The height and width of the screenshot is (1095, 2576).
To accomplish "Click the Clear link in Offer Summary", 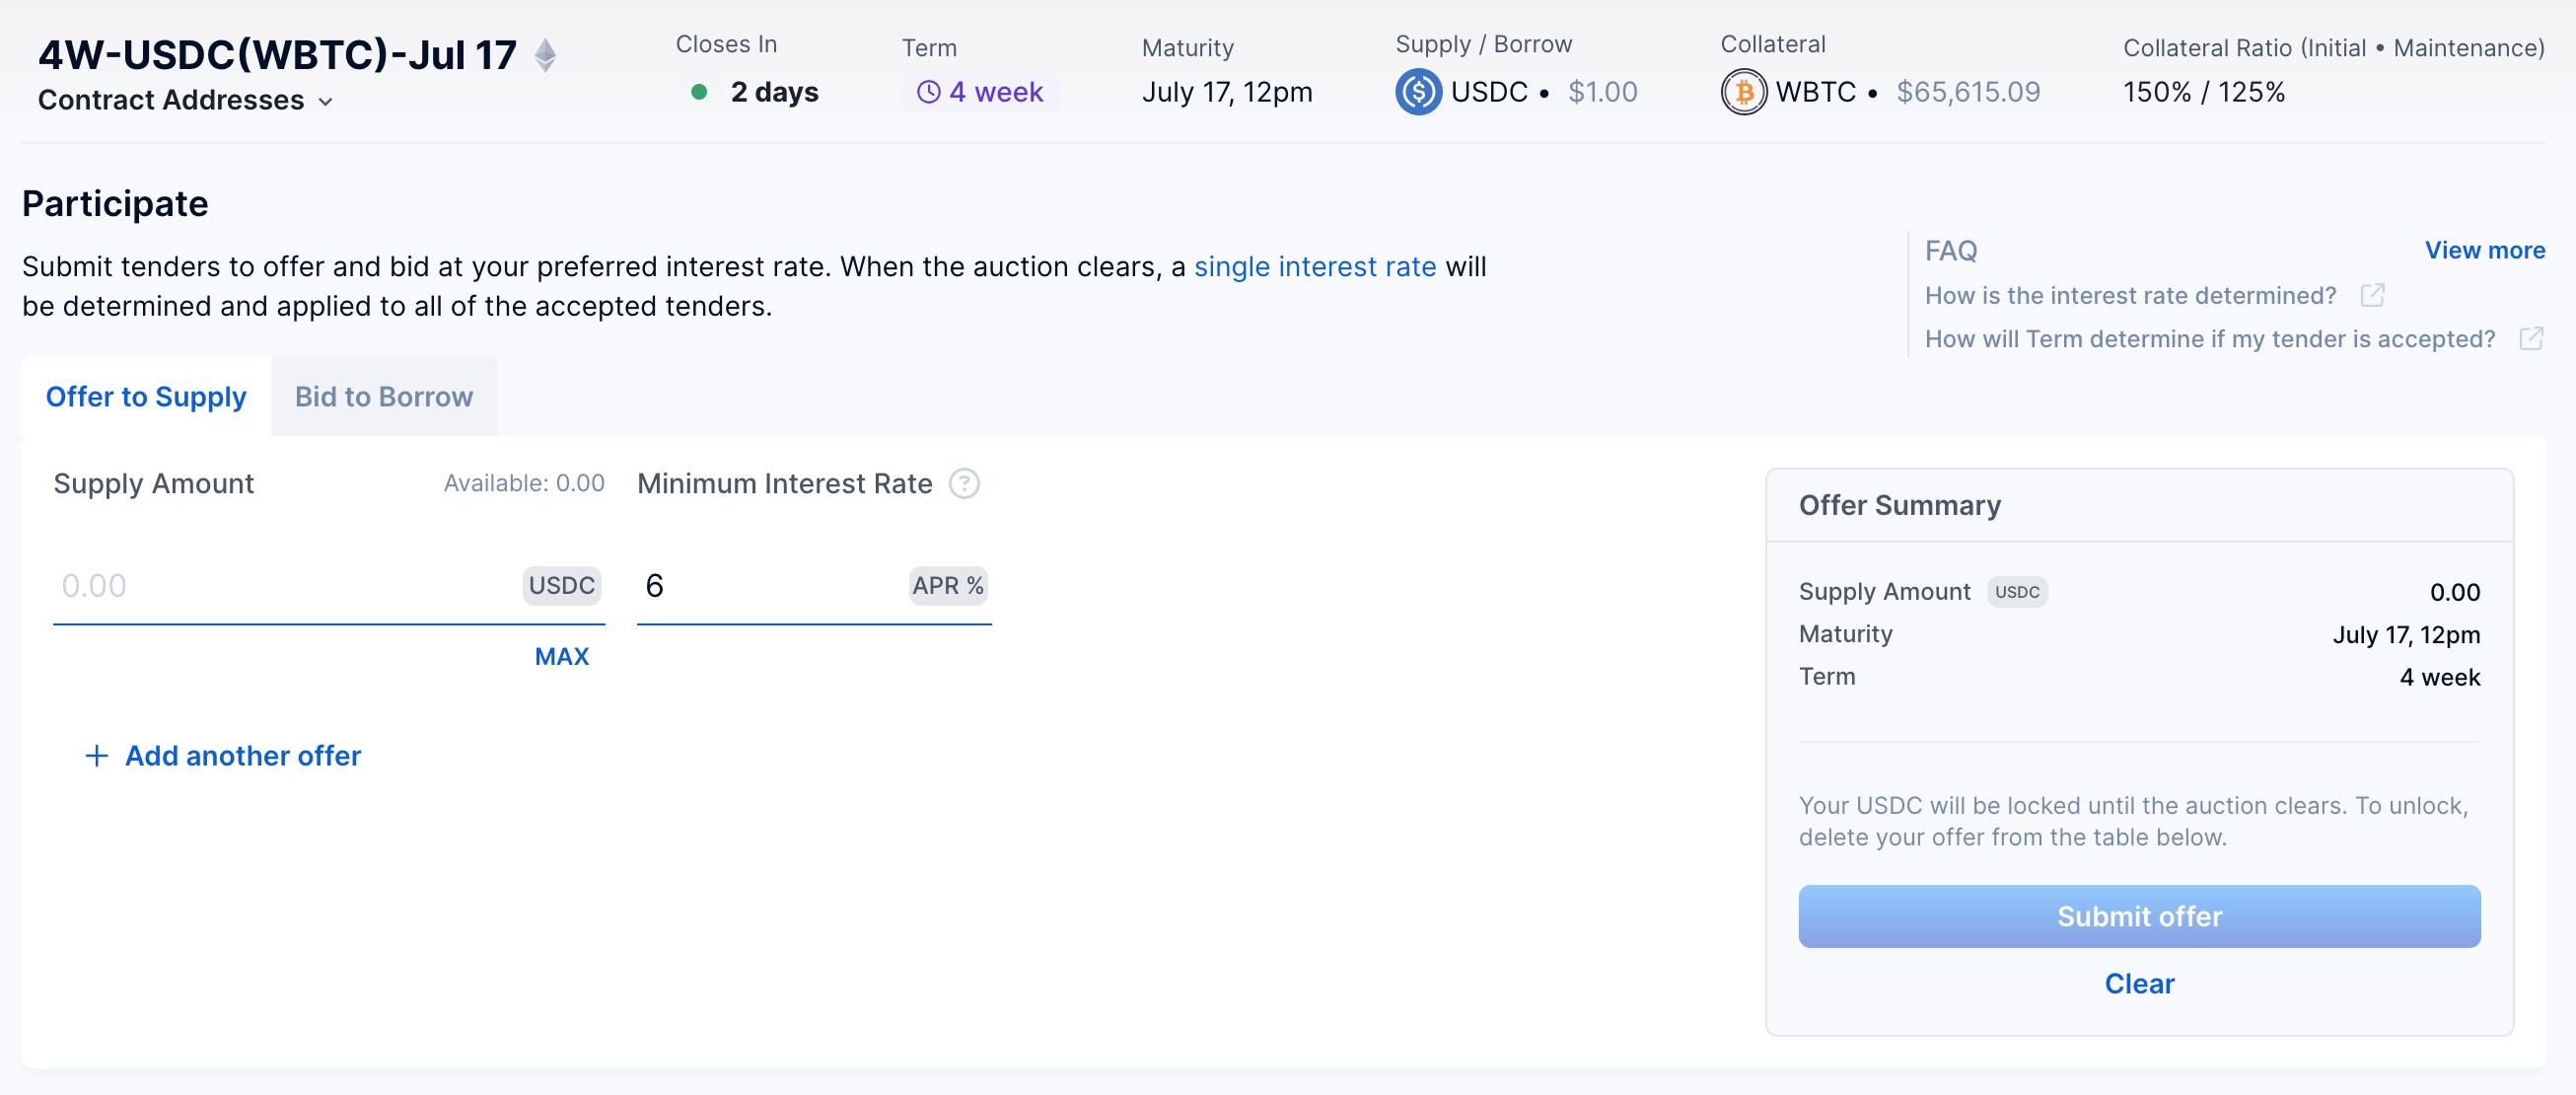I will [2138, 983].
